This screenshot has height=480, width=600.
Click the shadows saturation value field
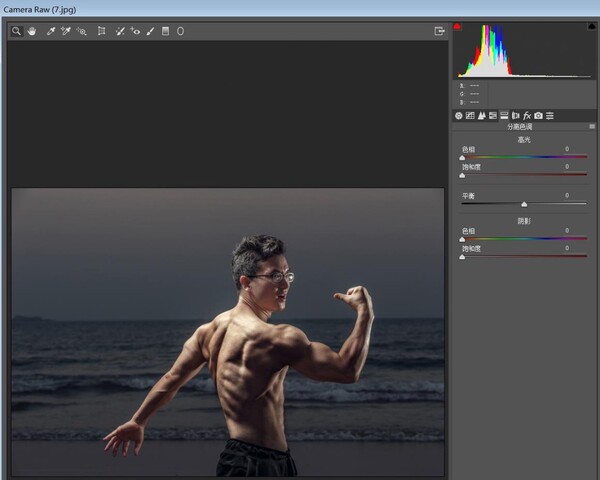[567, 248]
